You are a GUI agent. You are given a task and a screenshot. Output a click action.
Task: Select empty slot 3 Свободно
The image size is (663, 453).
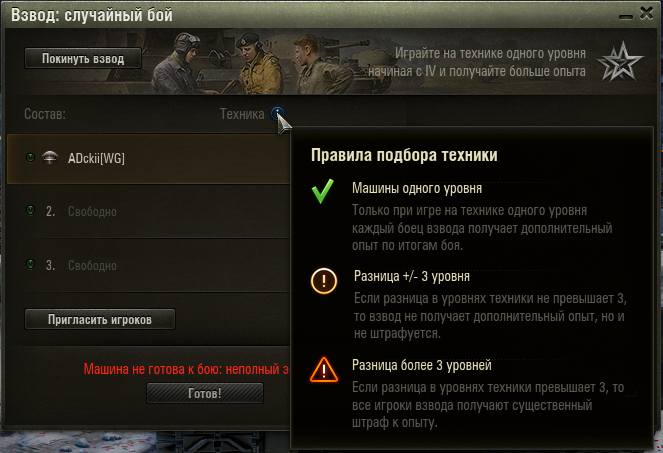tap(148, 265)
